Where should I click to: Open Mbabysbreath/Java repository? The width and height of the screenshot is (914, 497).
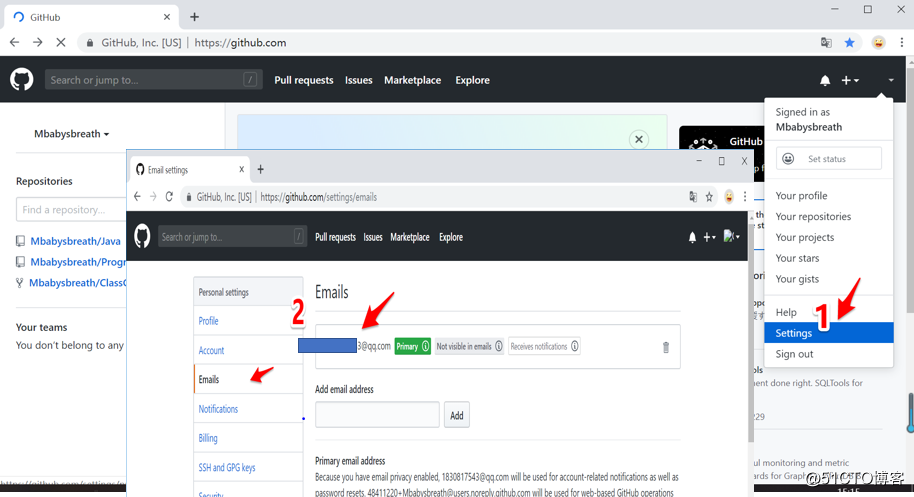(x=75, y=241)
